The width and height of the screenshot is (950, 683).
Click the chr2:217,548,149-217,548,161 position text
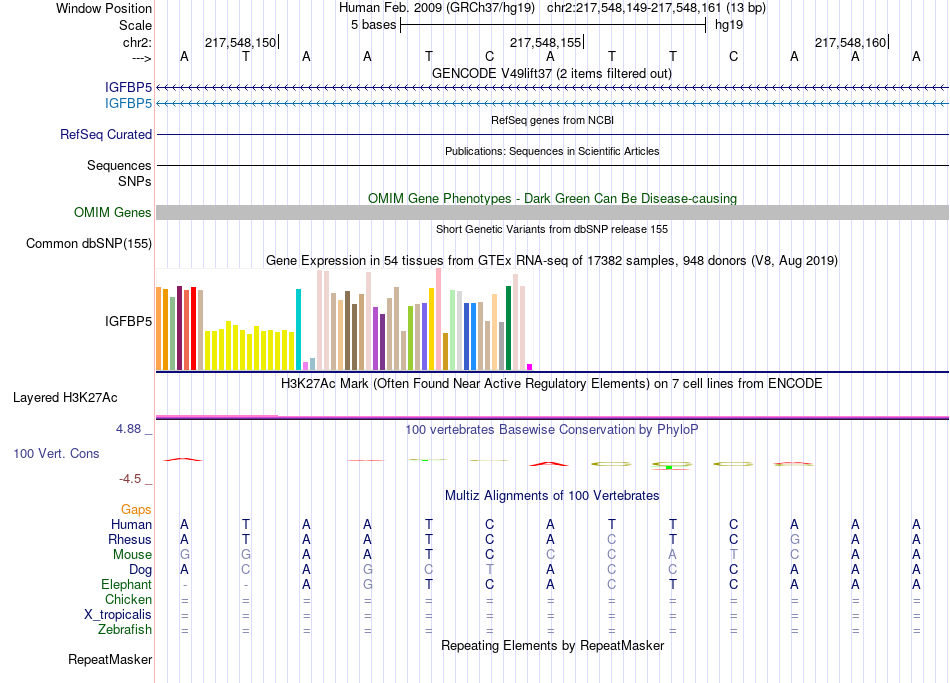click(656, 8)
